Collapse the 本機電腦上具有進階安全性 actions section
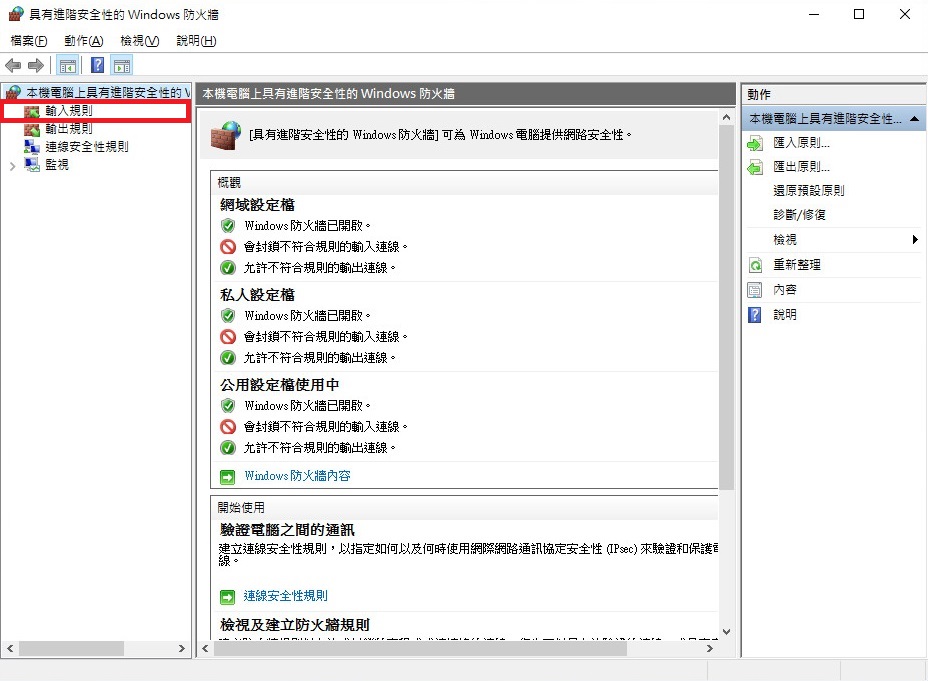 click(914, 119)
